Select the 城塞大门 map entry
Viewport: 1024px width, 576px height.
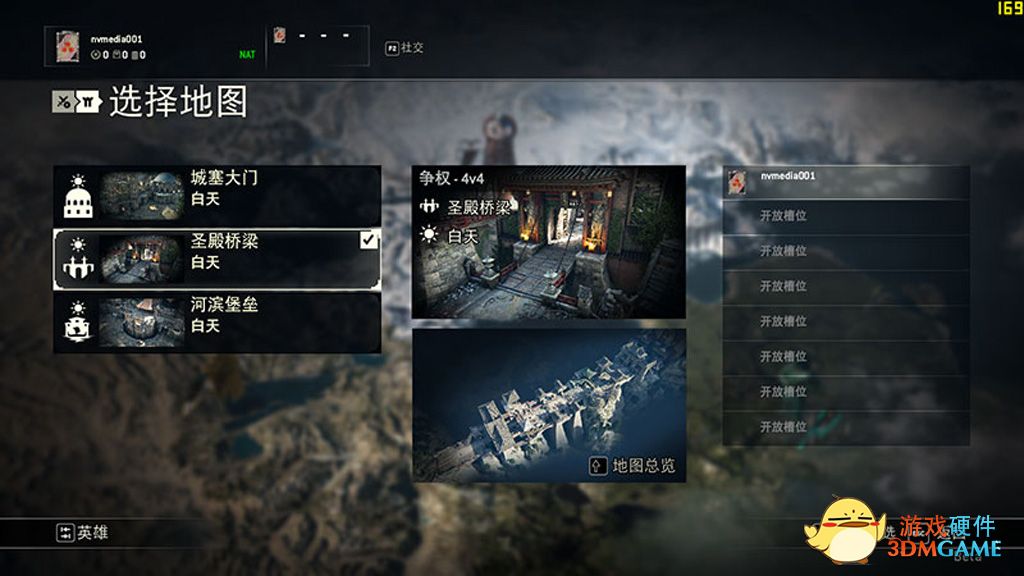[217, 196]
